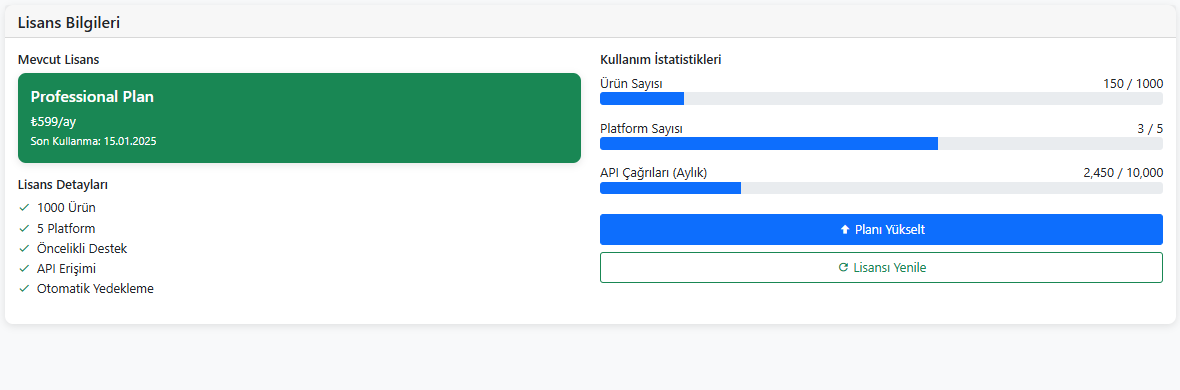Image resolution: width=1180 pixels, height=390 pixels.
Task: Click the Kullanım İstatistikleri heading
Action: click(661, 59)
